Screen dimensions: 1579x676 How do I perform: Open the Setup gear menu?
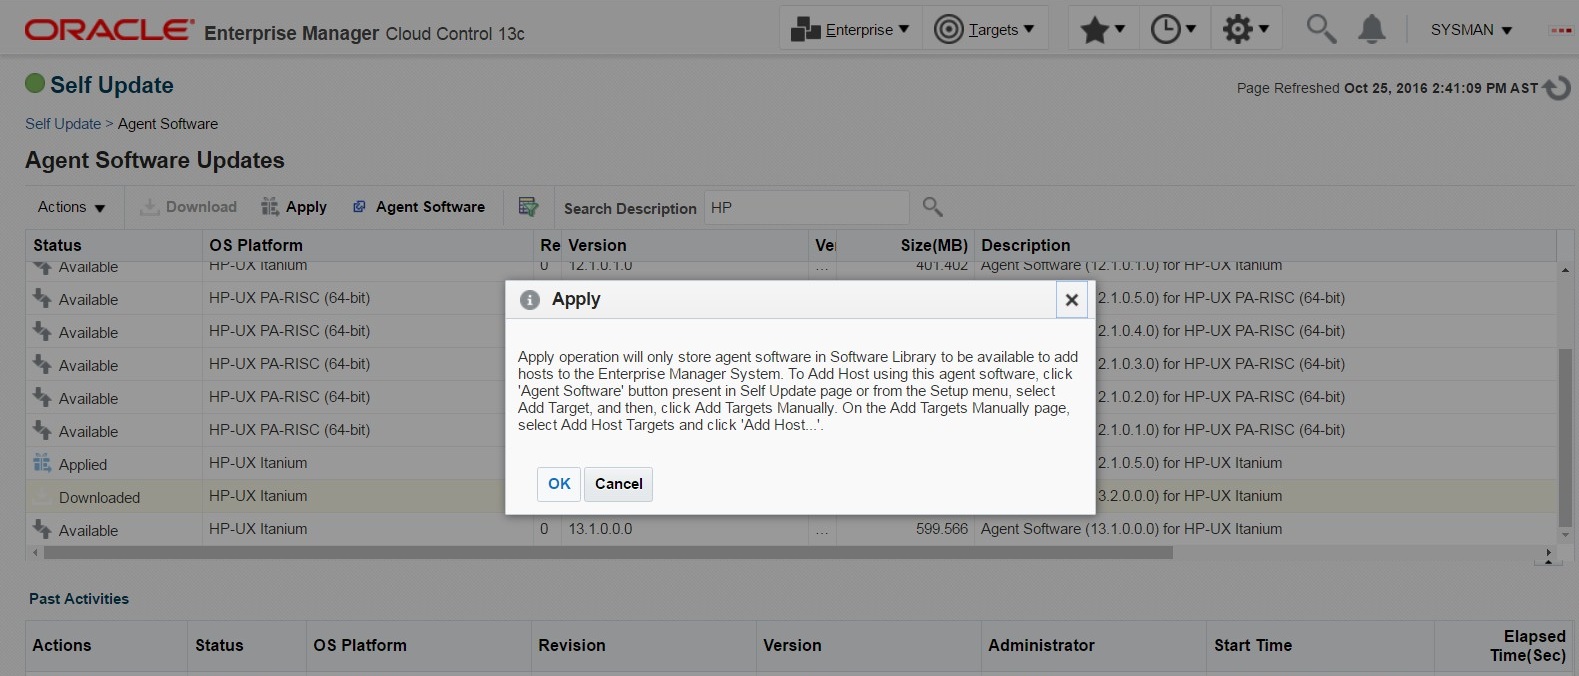pos(1246,29)
